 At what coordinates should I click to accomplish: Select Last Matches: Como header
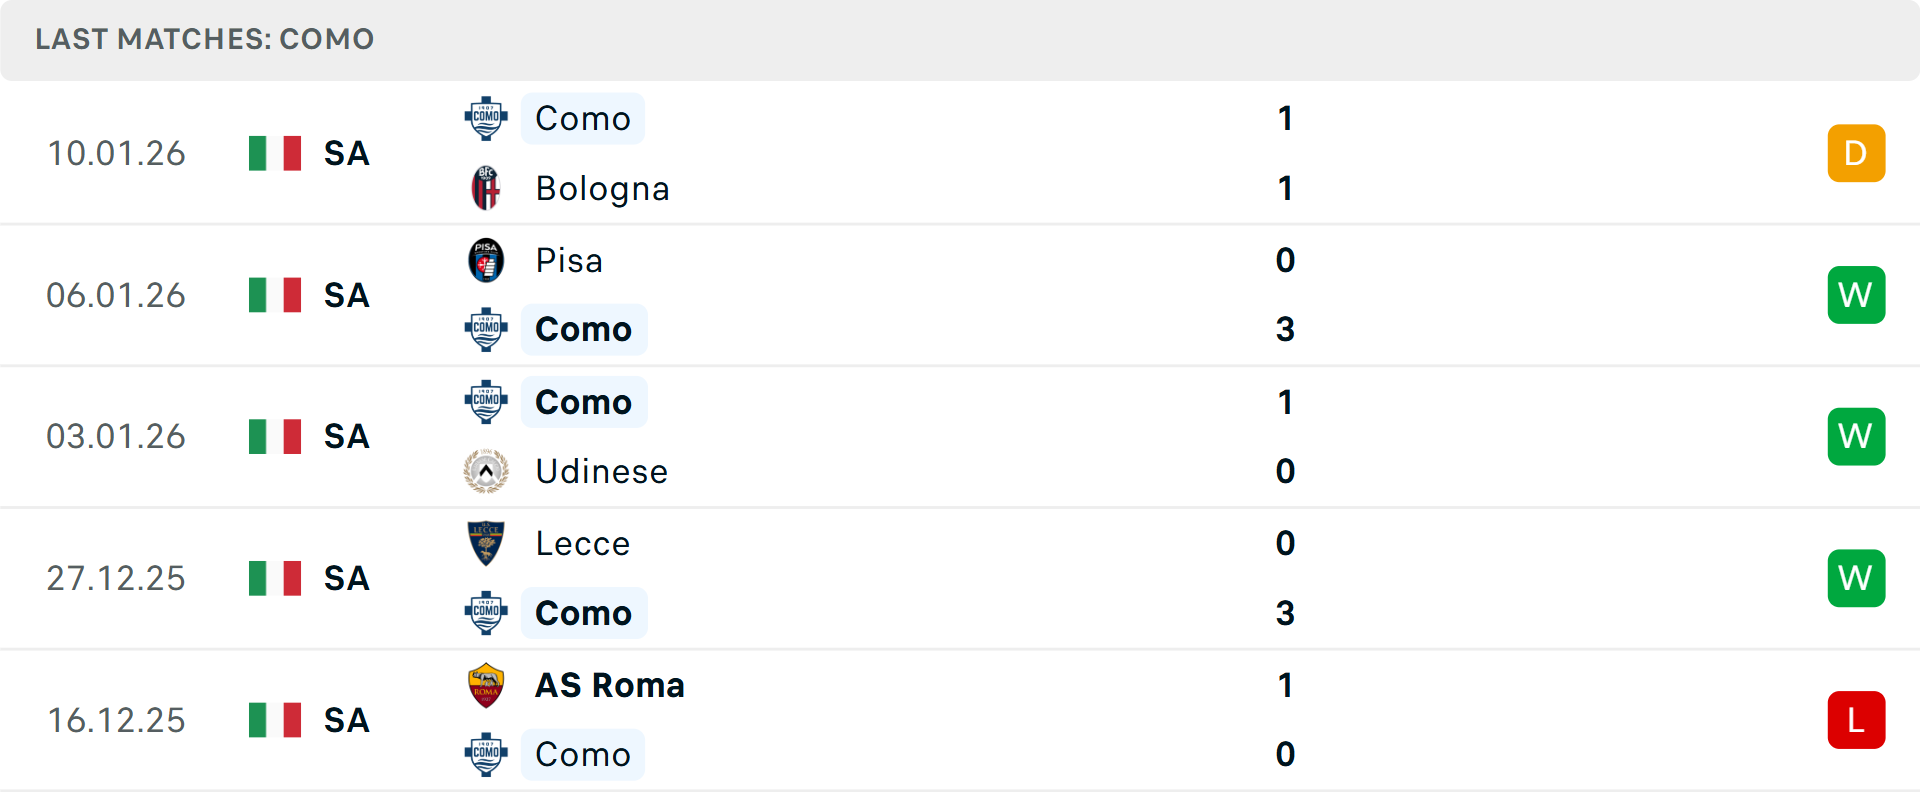(x=204, y=39)
